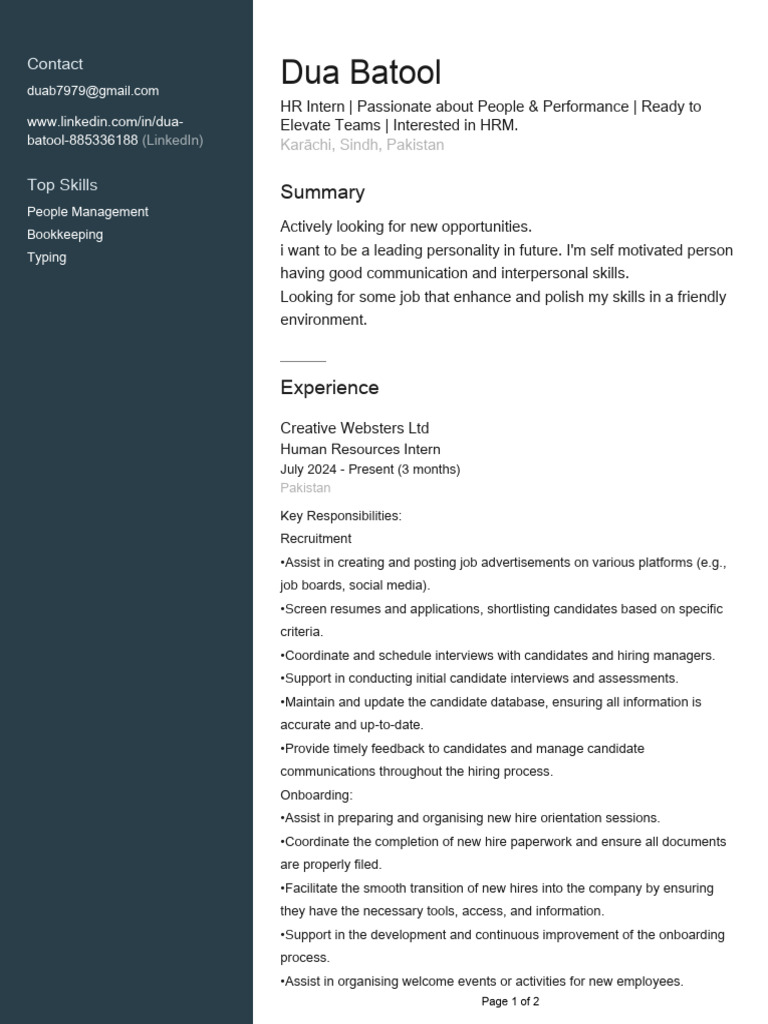Image resolution: width=768 pixels, height=1024 pixels.
Task: Select the Top Skills heading
Action: tap(62, 185)
